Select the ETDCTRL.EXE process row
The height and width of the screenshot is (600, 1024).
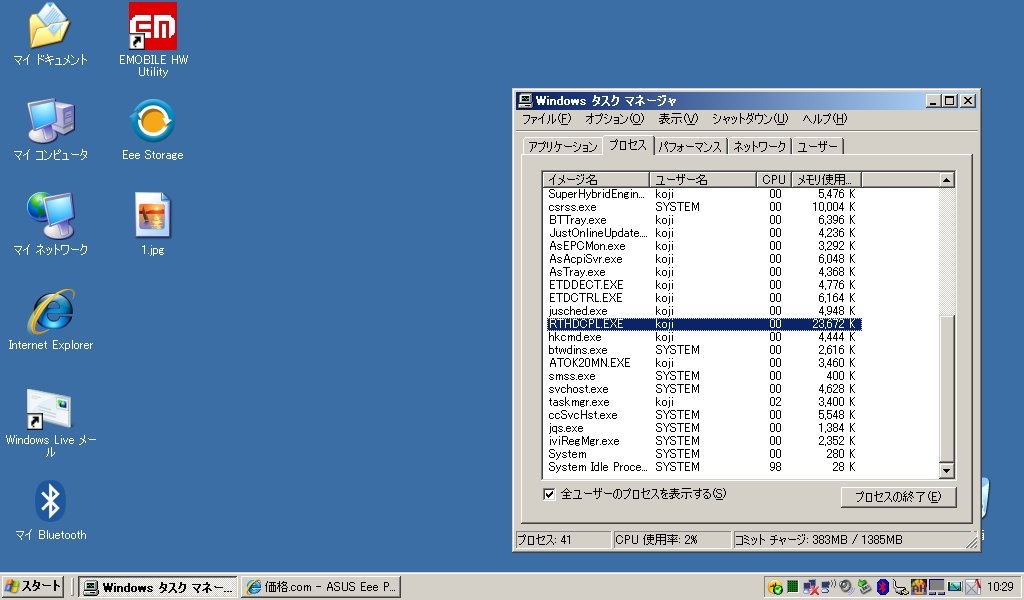click(702, 298)
